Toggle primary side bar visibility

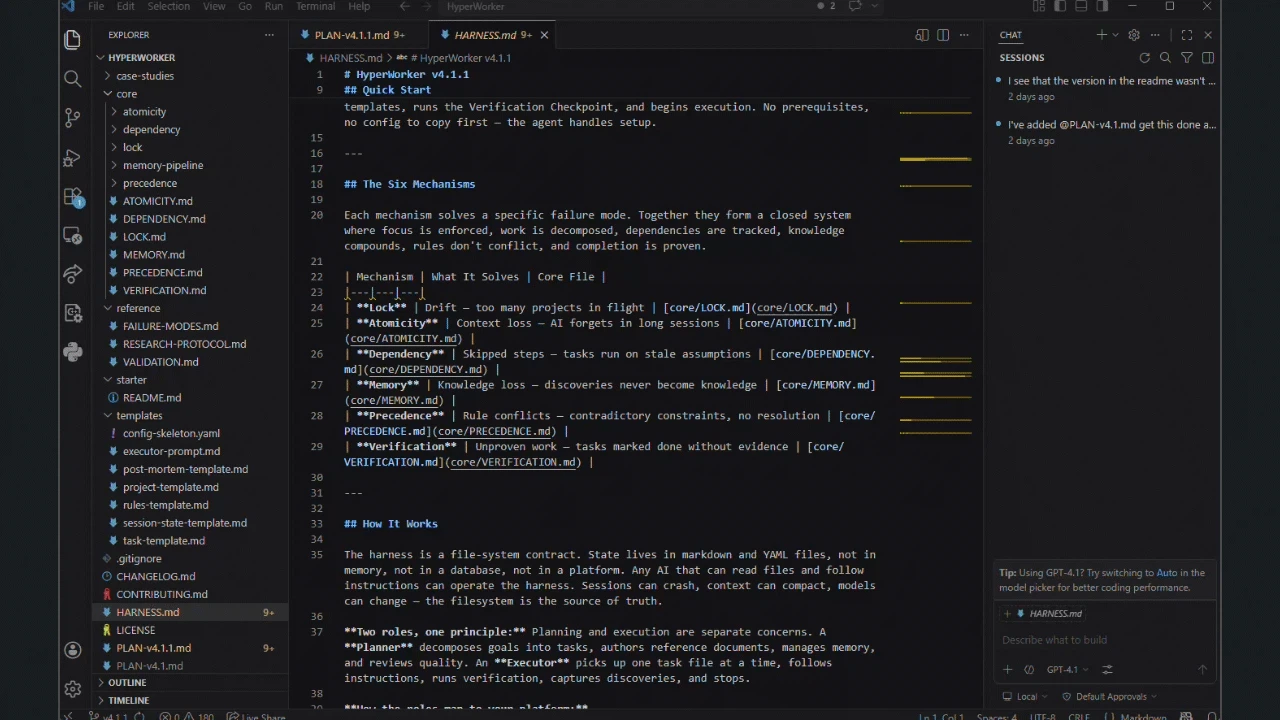tap(1060, 7)
